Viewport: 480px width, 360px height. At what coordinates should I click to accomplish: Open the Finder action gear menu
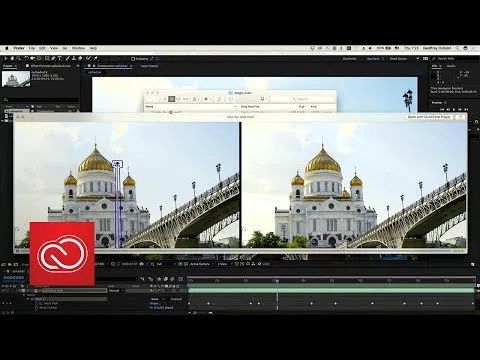pos(207,99)
